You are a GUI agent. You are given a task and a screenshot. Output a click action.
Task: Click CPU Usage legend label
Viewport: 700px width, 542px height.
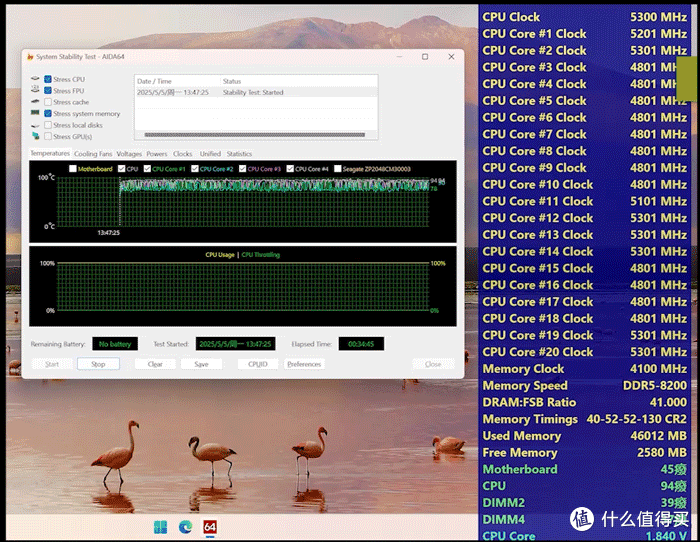220,254
